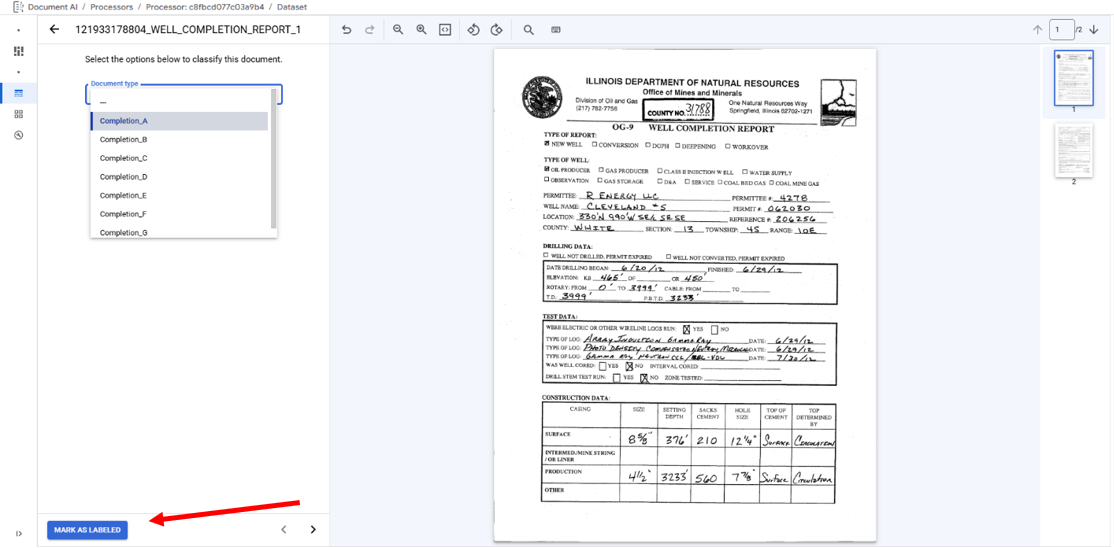The image size is (1114, 548).
Task: Go to next document with right chevron
Action: click(313, 530)
